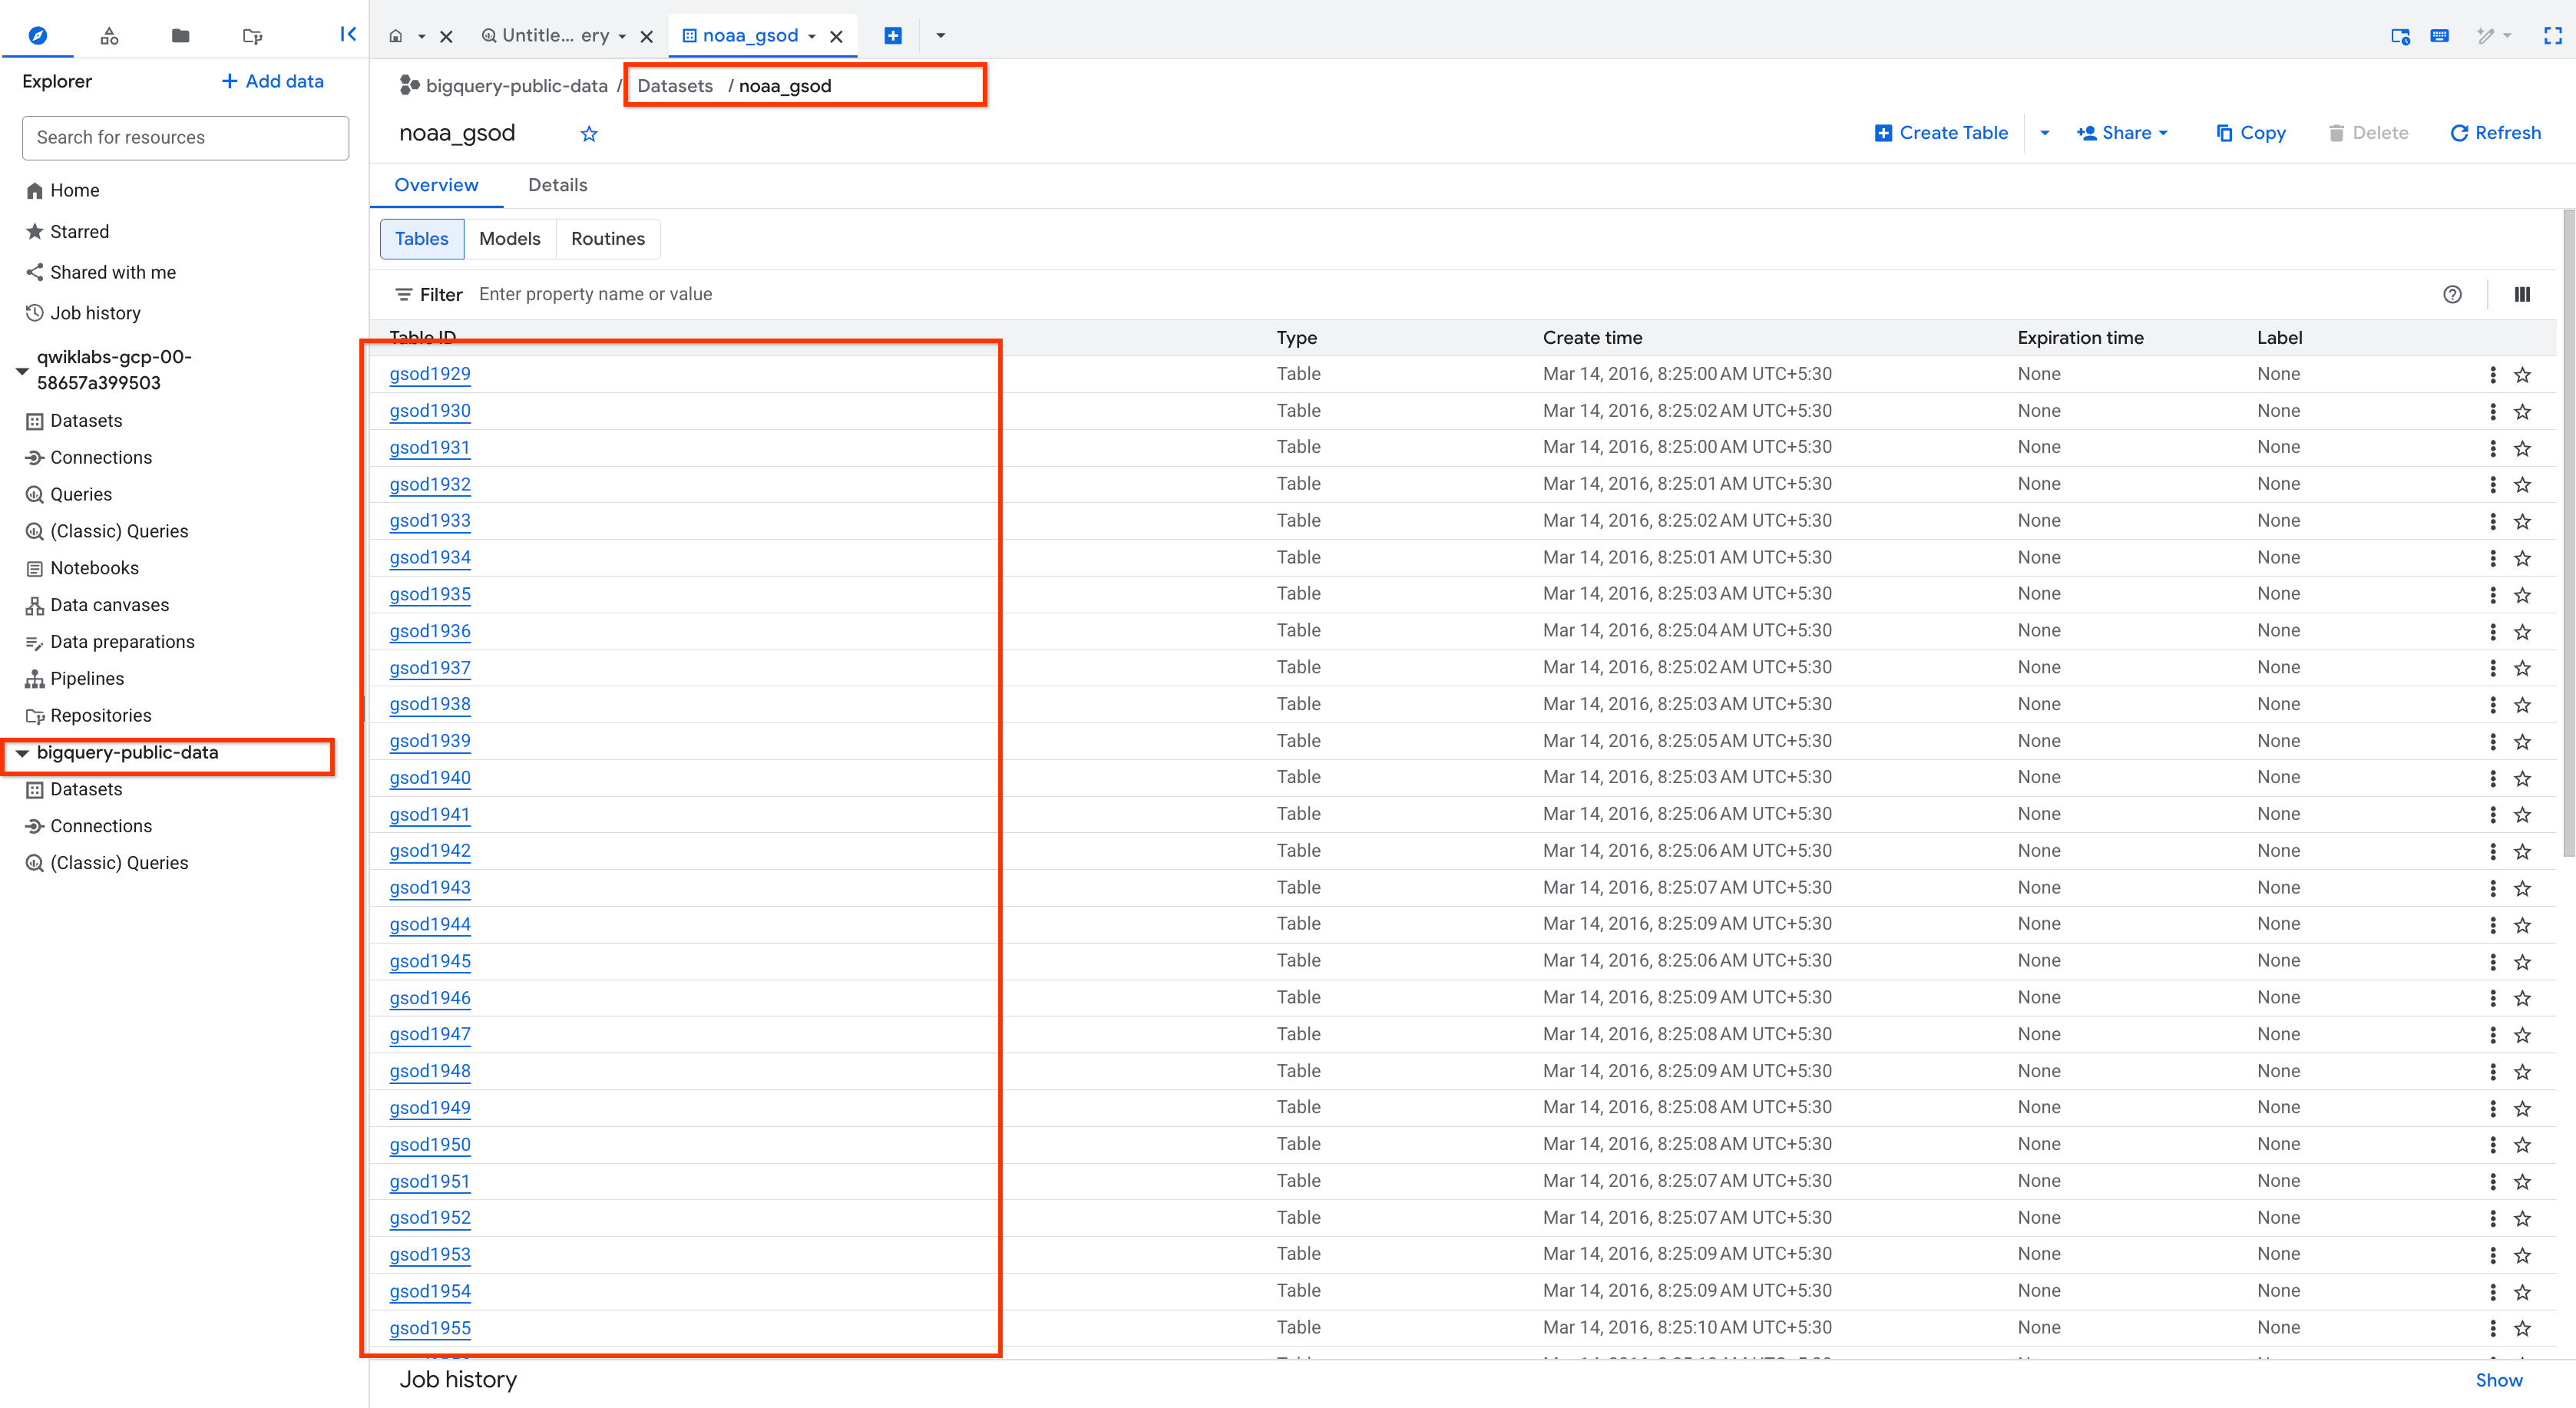Viewport: 2576px width, 1408px height.
Task: Open the gsod1945 table
Action: tap(430, 961)
